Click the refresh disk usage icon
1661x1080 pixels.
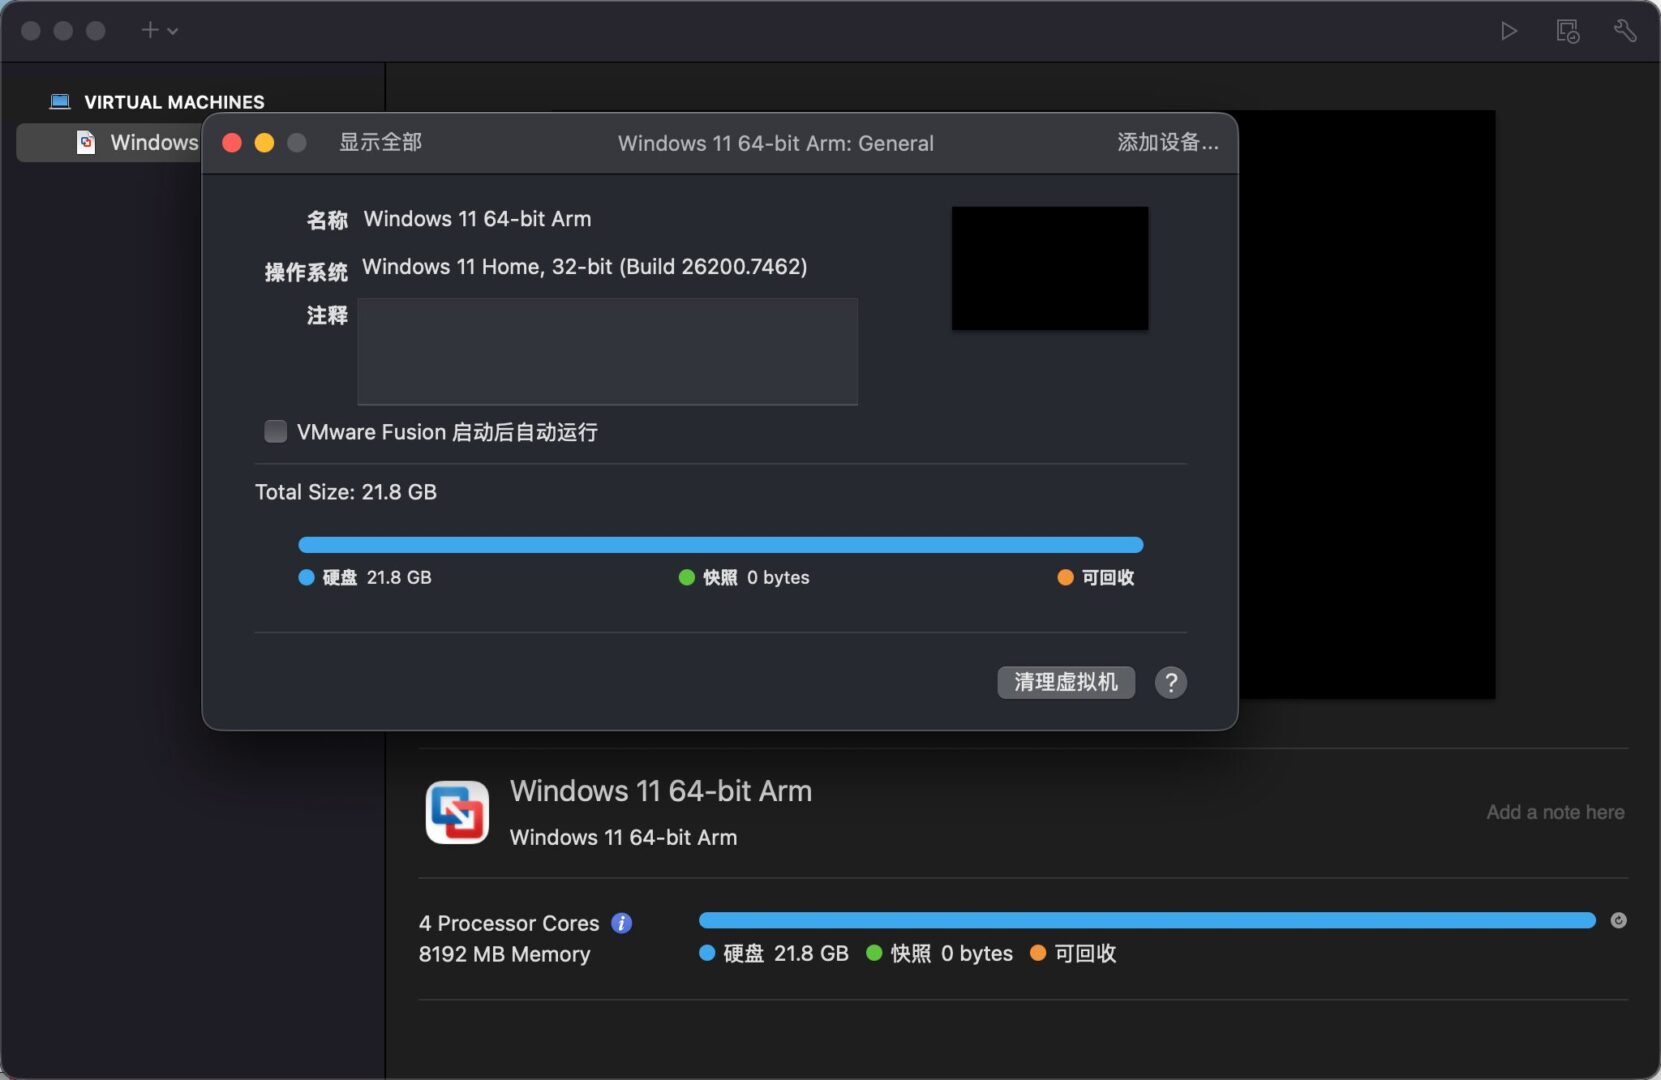1618,920
